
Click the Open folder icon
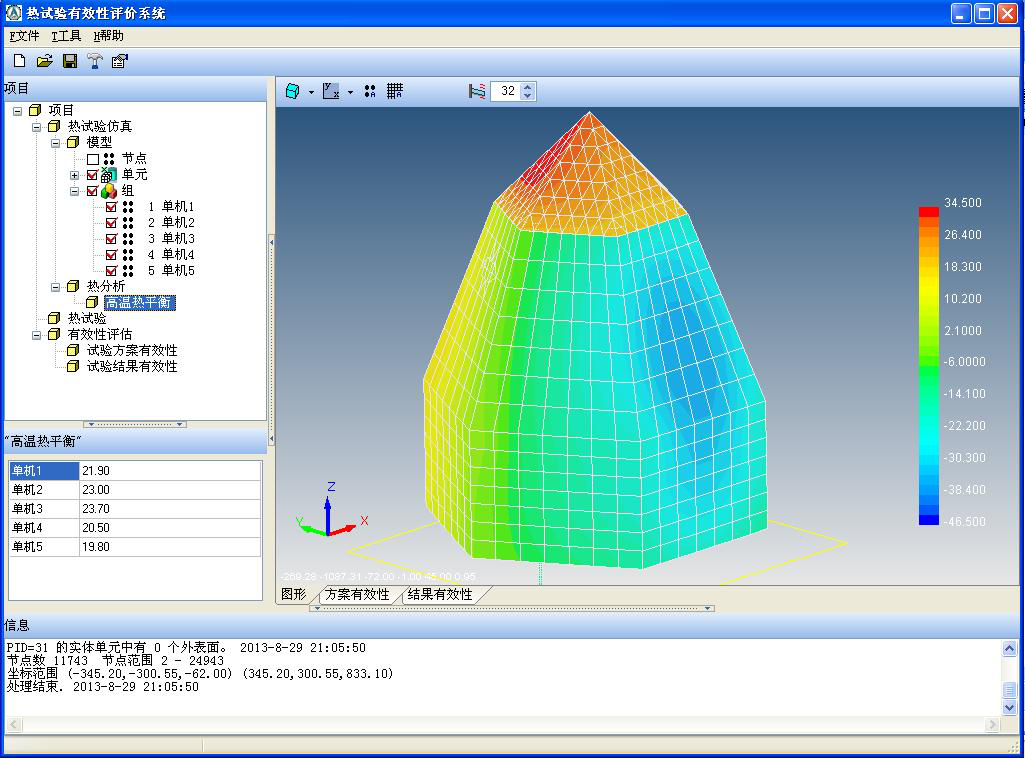click(x=44, y=61)
